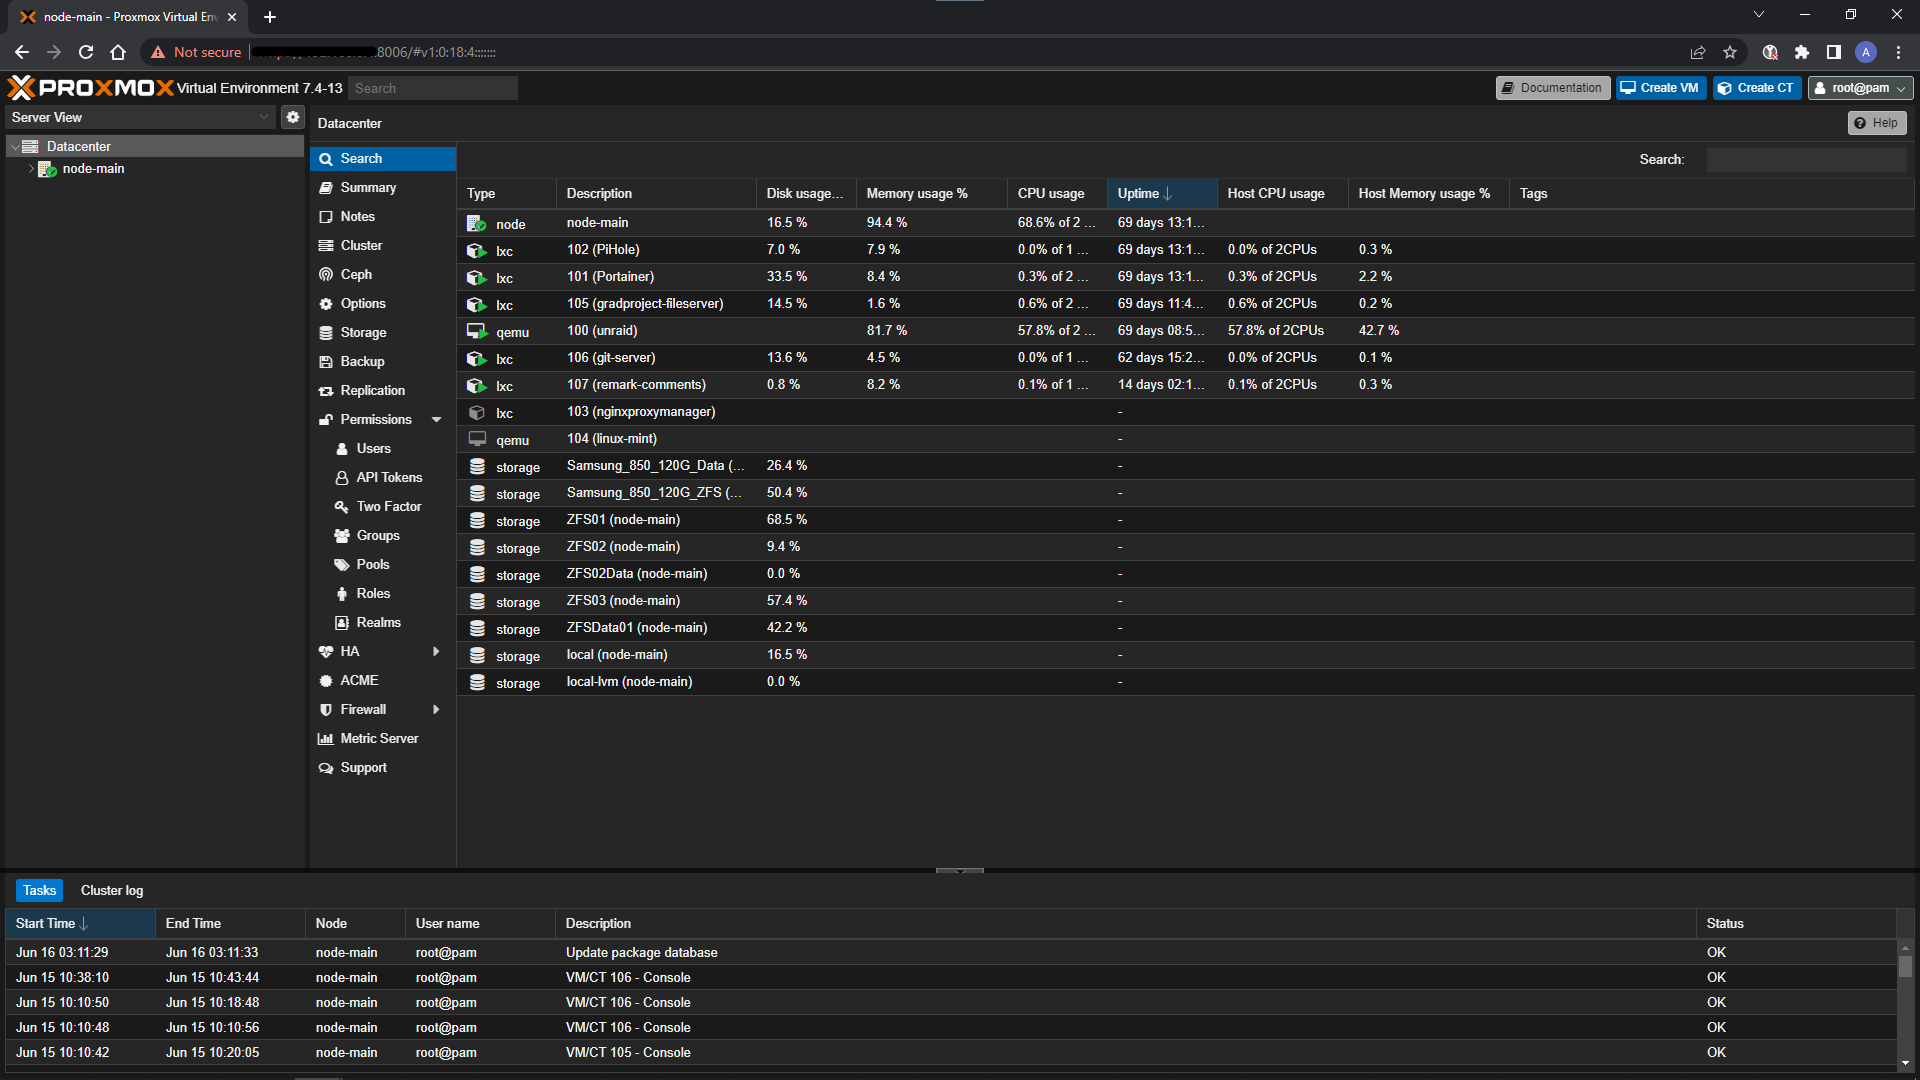
Task: Select the 105 (gradproject-fileserver) row
Action: click(x=1186, y=305)
